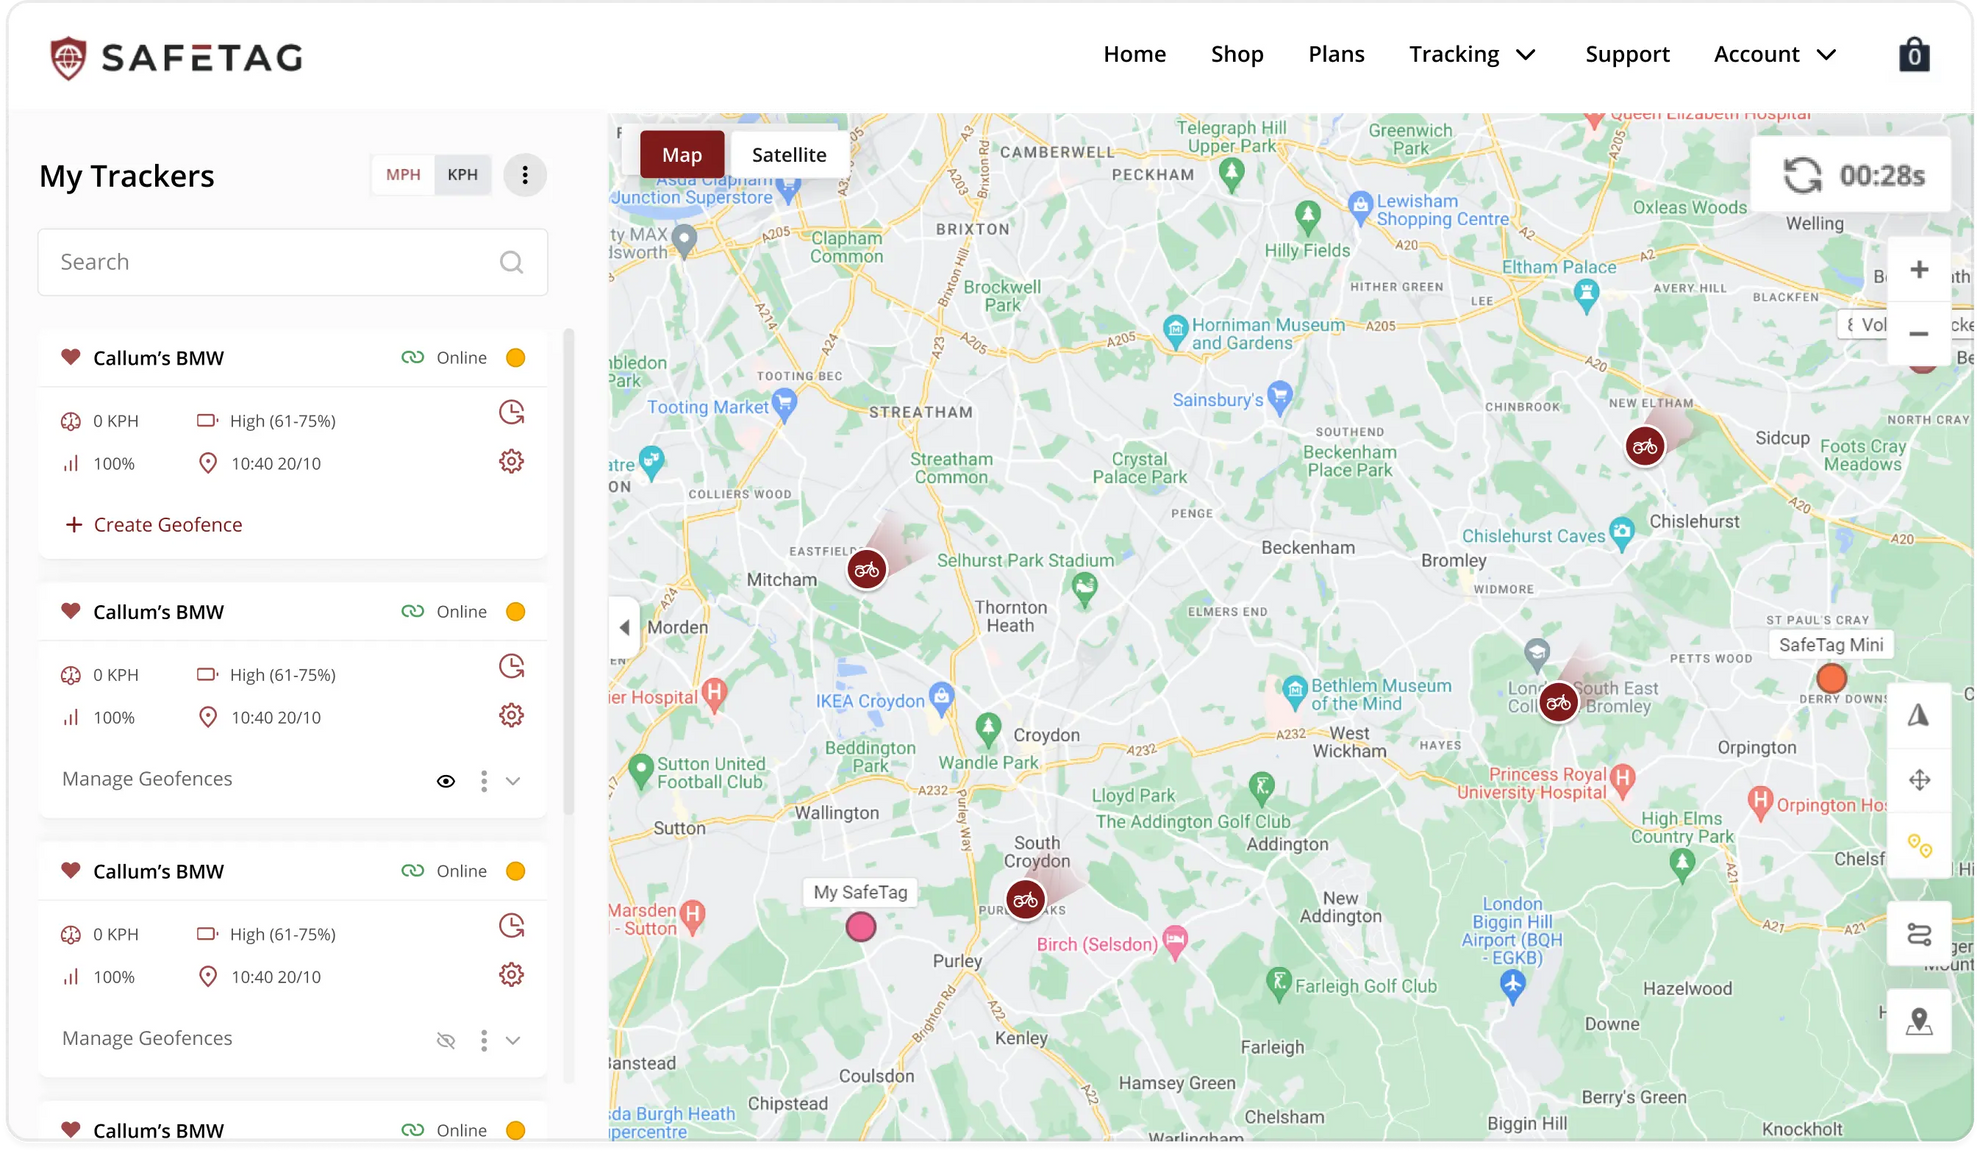Collapse the trackers side panel arrow
Viewport: 1980px width, 1153px height.
coord(624,628)
